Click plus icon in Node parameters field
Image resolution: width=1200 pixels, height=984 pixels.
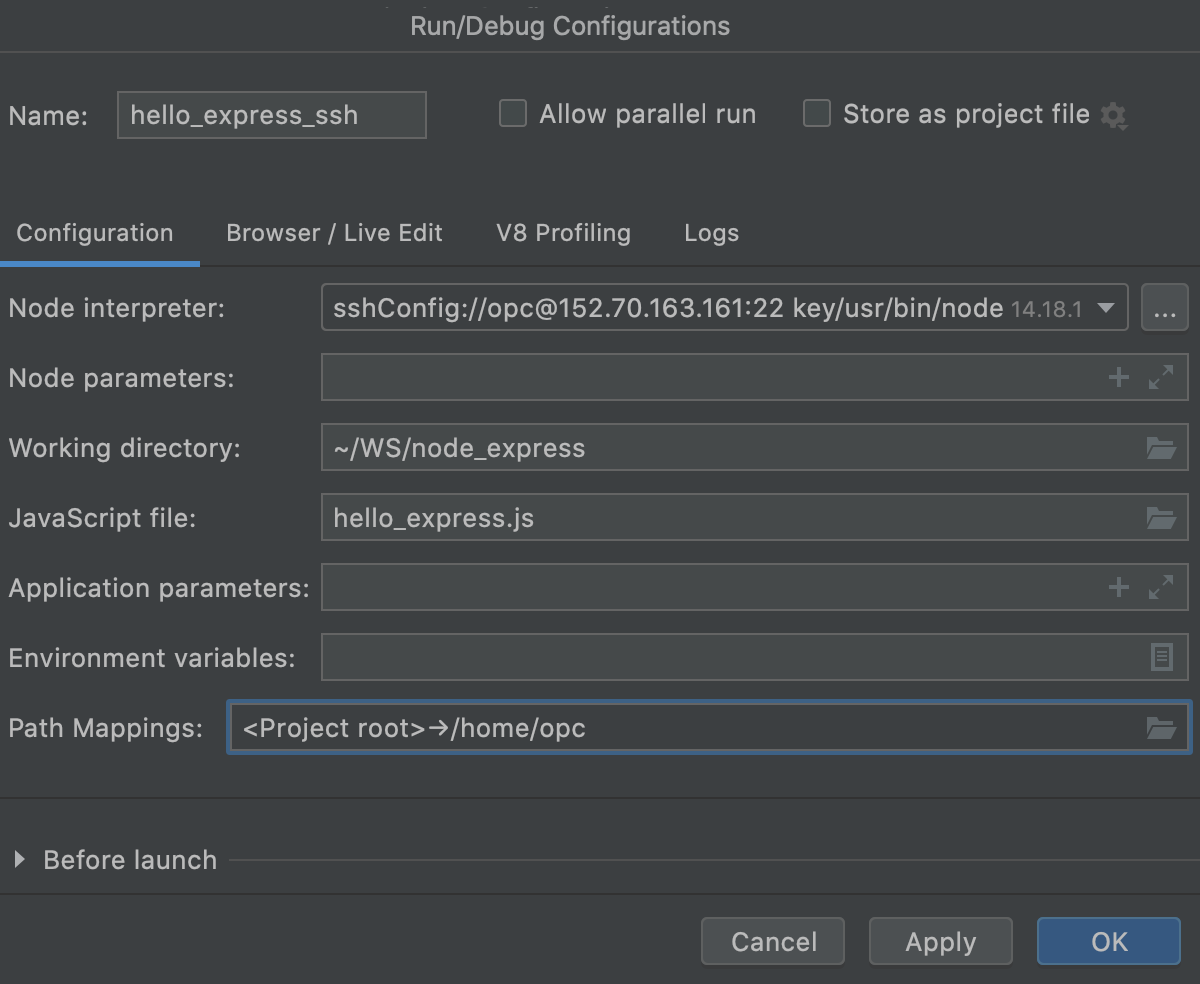click(x=1118, y=377)
